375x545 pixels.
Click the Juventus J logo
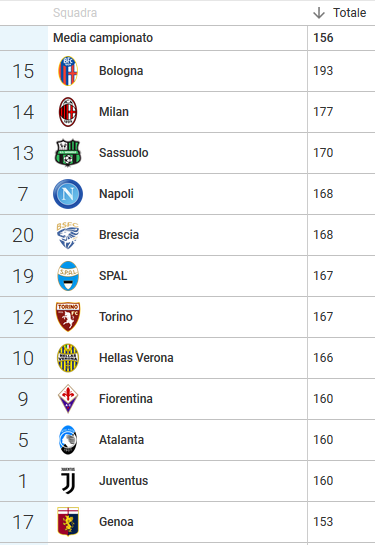point(68,481)
